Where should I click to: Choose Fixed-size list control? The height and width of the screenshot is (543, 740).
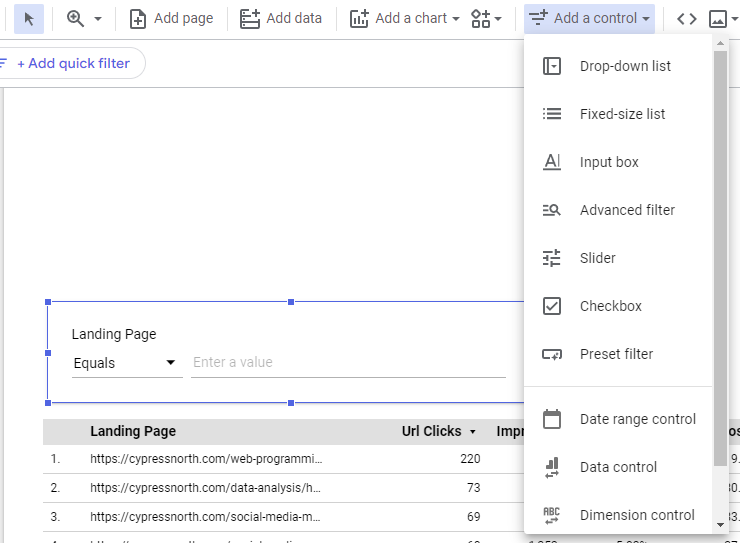pos(618,114)
